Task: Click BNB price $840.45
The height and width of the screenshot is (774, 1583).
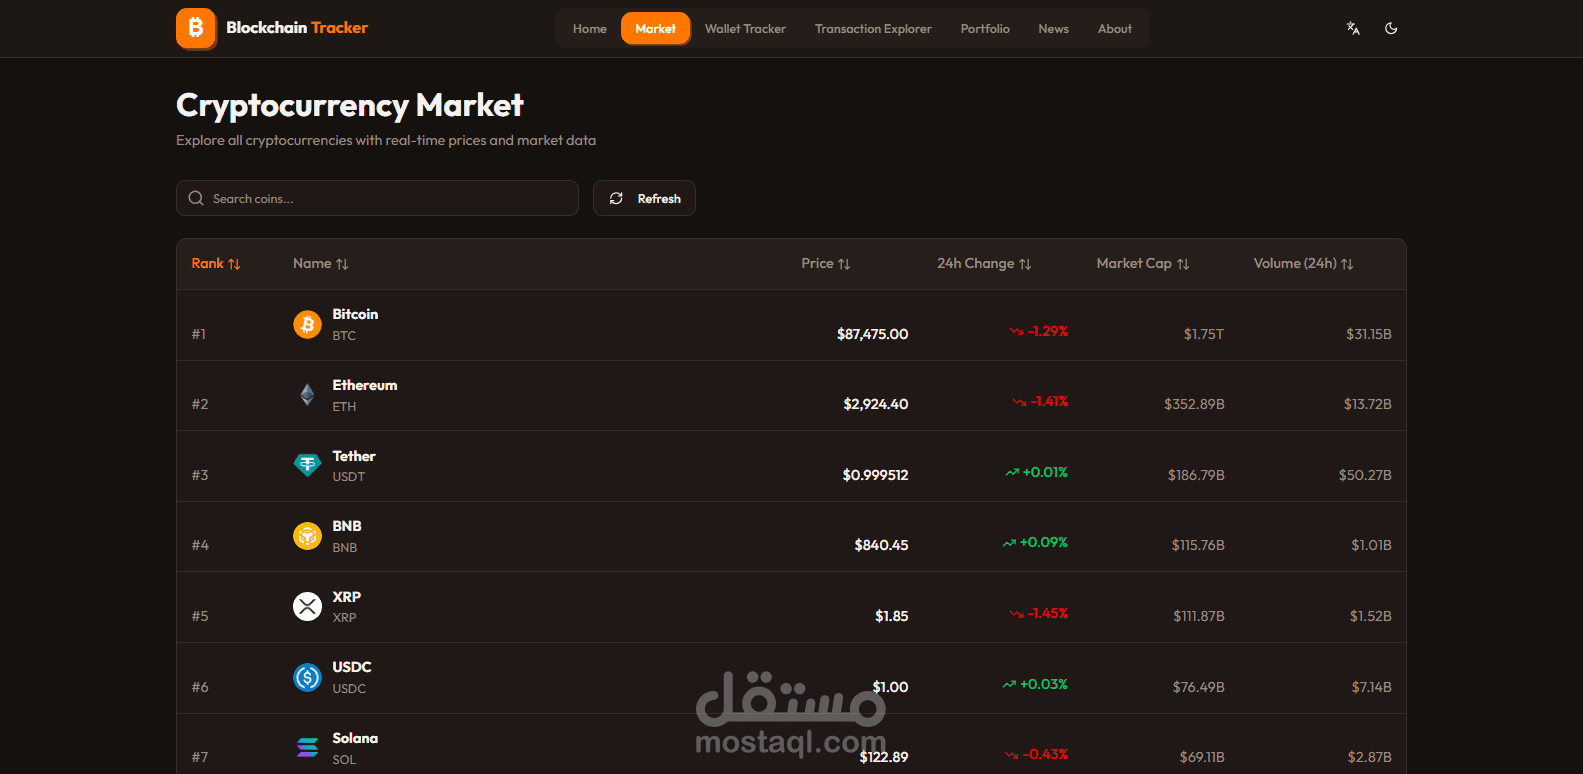Action: coord(881,545)
